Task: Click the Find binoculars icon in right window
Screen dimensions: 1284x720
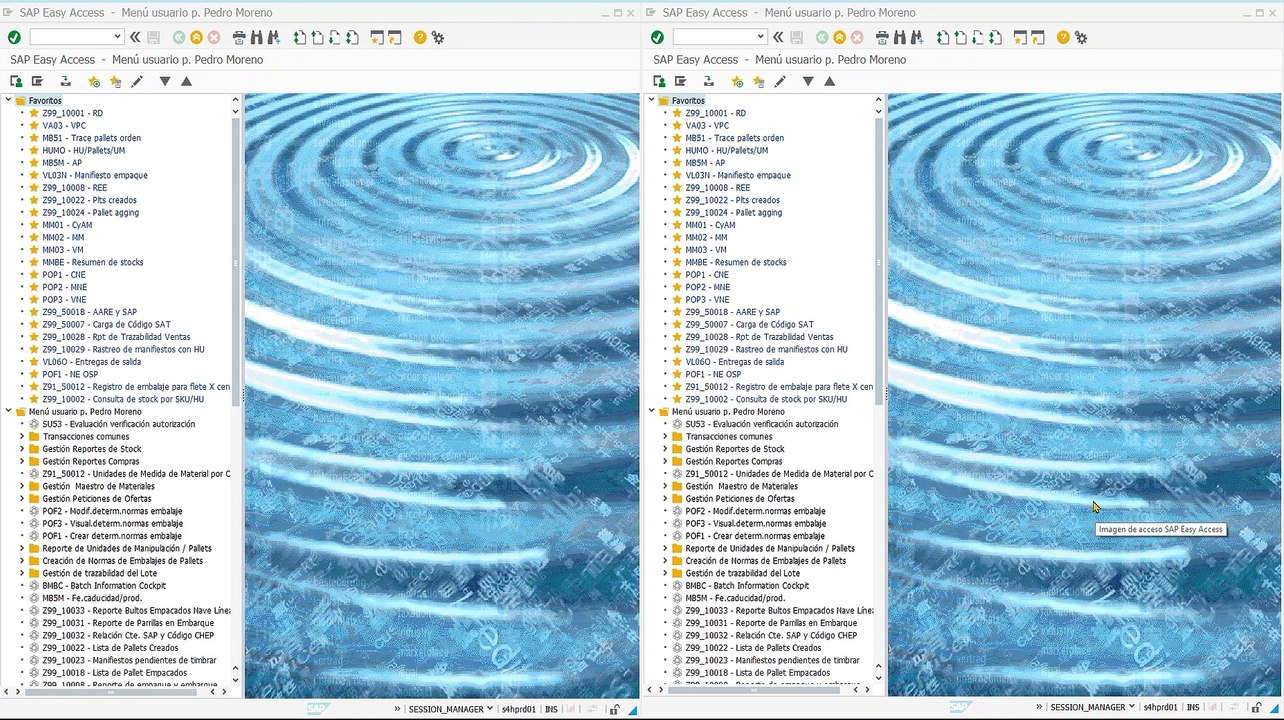Action: pyautogui.click(x=899, y=37)
